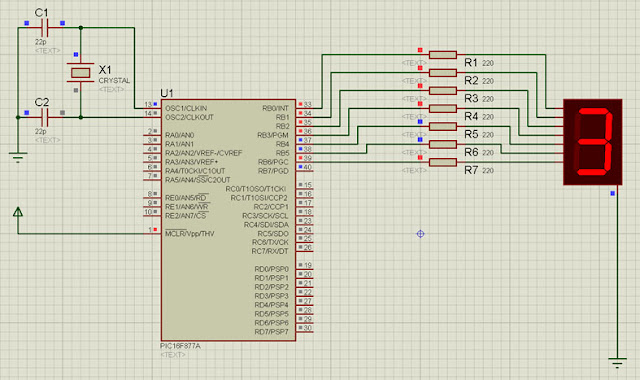This screenshot has width=640, height=380.
Task: Select the X1 crystal symbol
Action: click(x=80, y=73)
